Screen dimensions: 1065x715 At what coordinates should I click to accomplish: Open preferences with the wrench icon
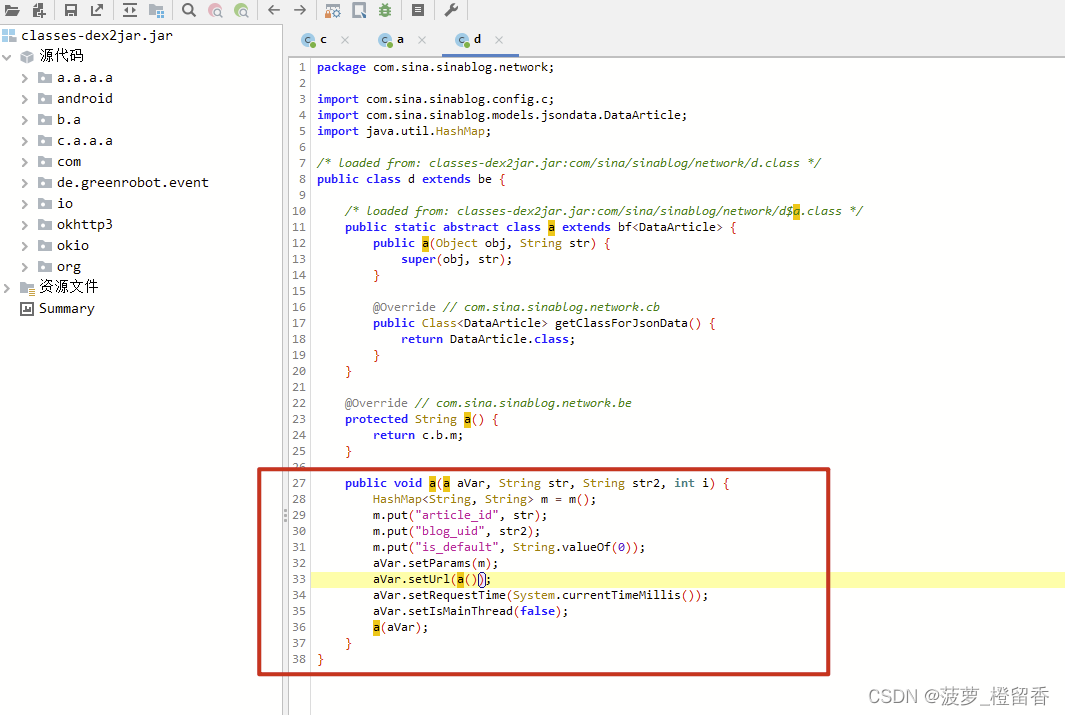[x=451, y=10]
